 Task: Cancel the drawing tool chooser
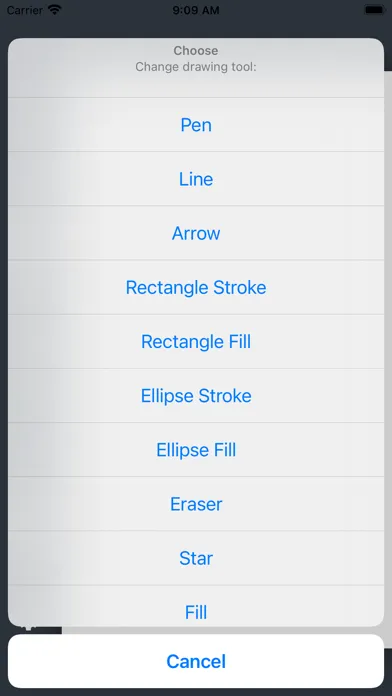(196, 661)
